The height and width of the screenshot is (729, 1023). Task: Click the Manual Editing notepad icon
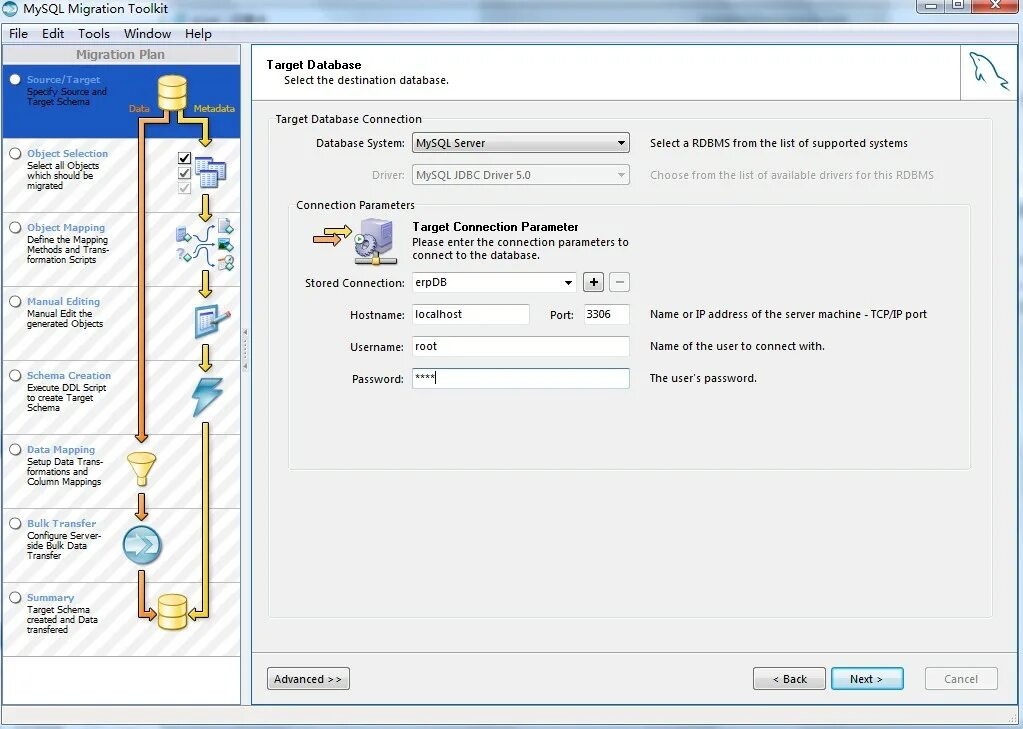pos(212,320)
